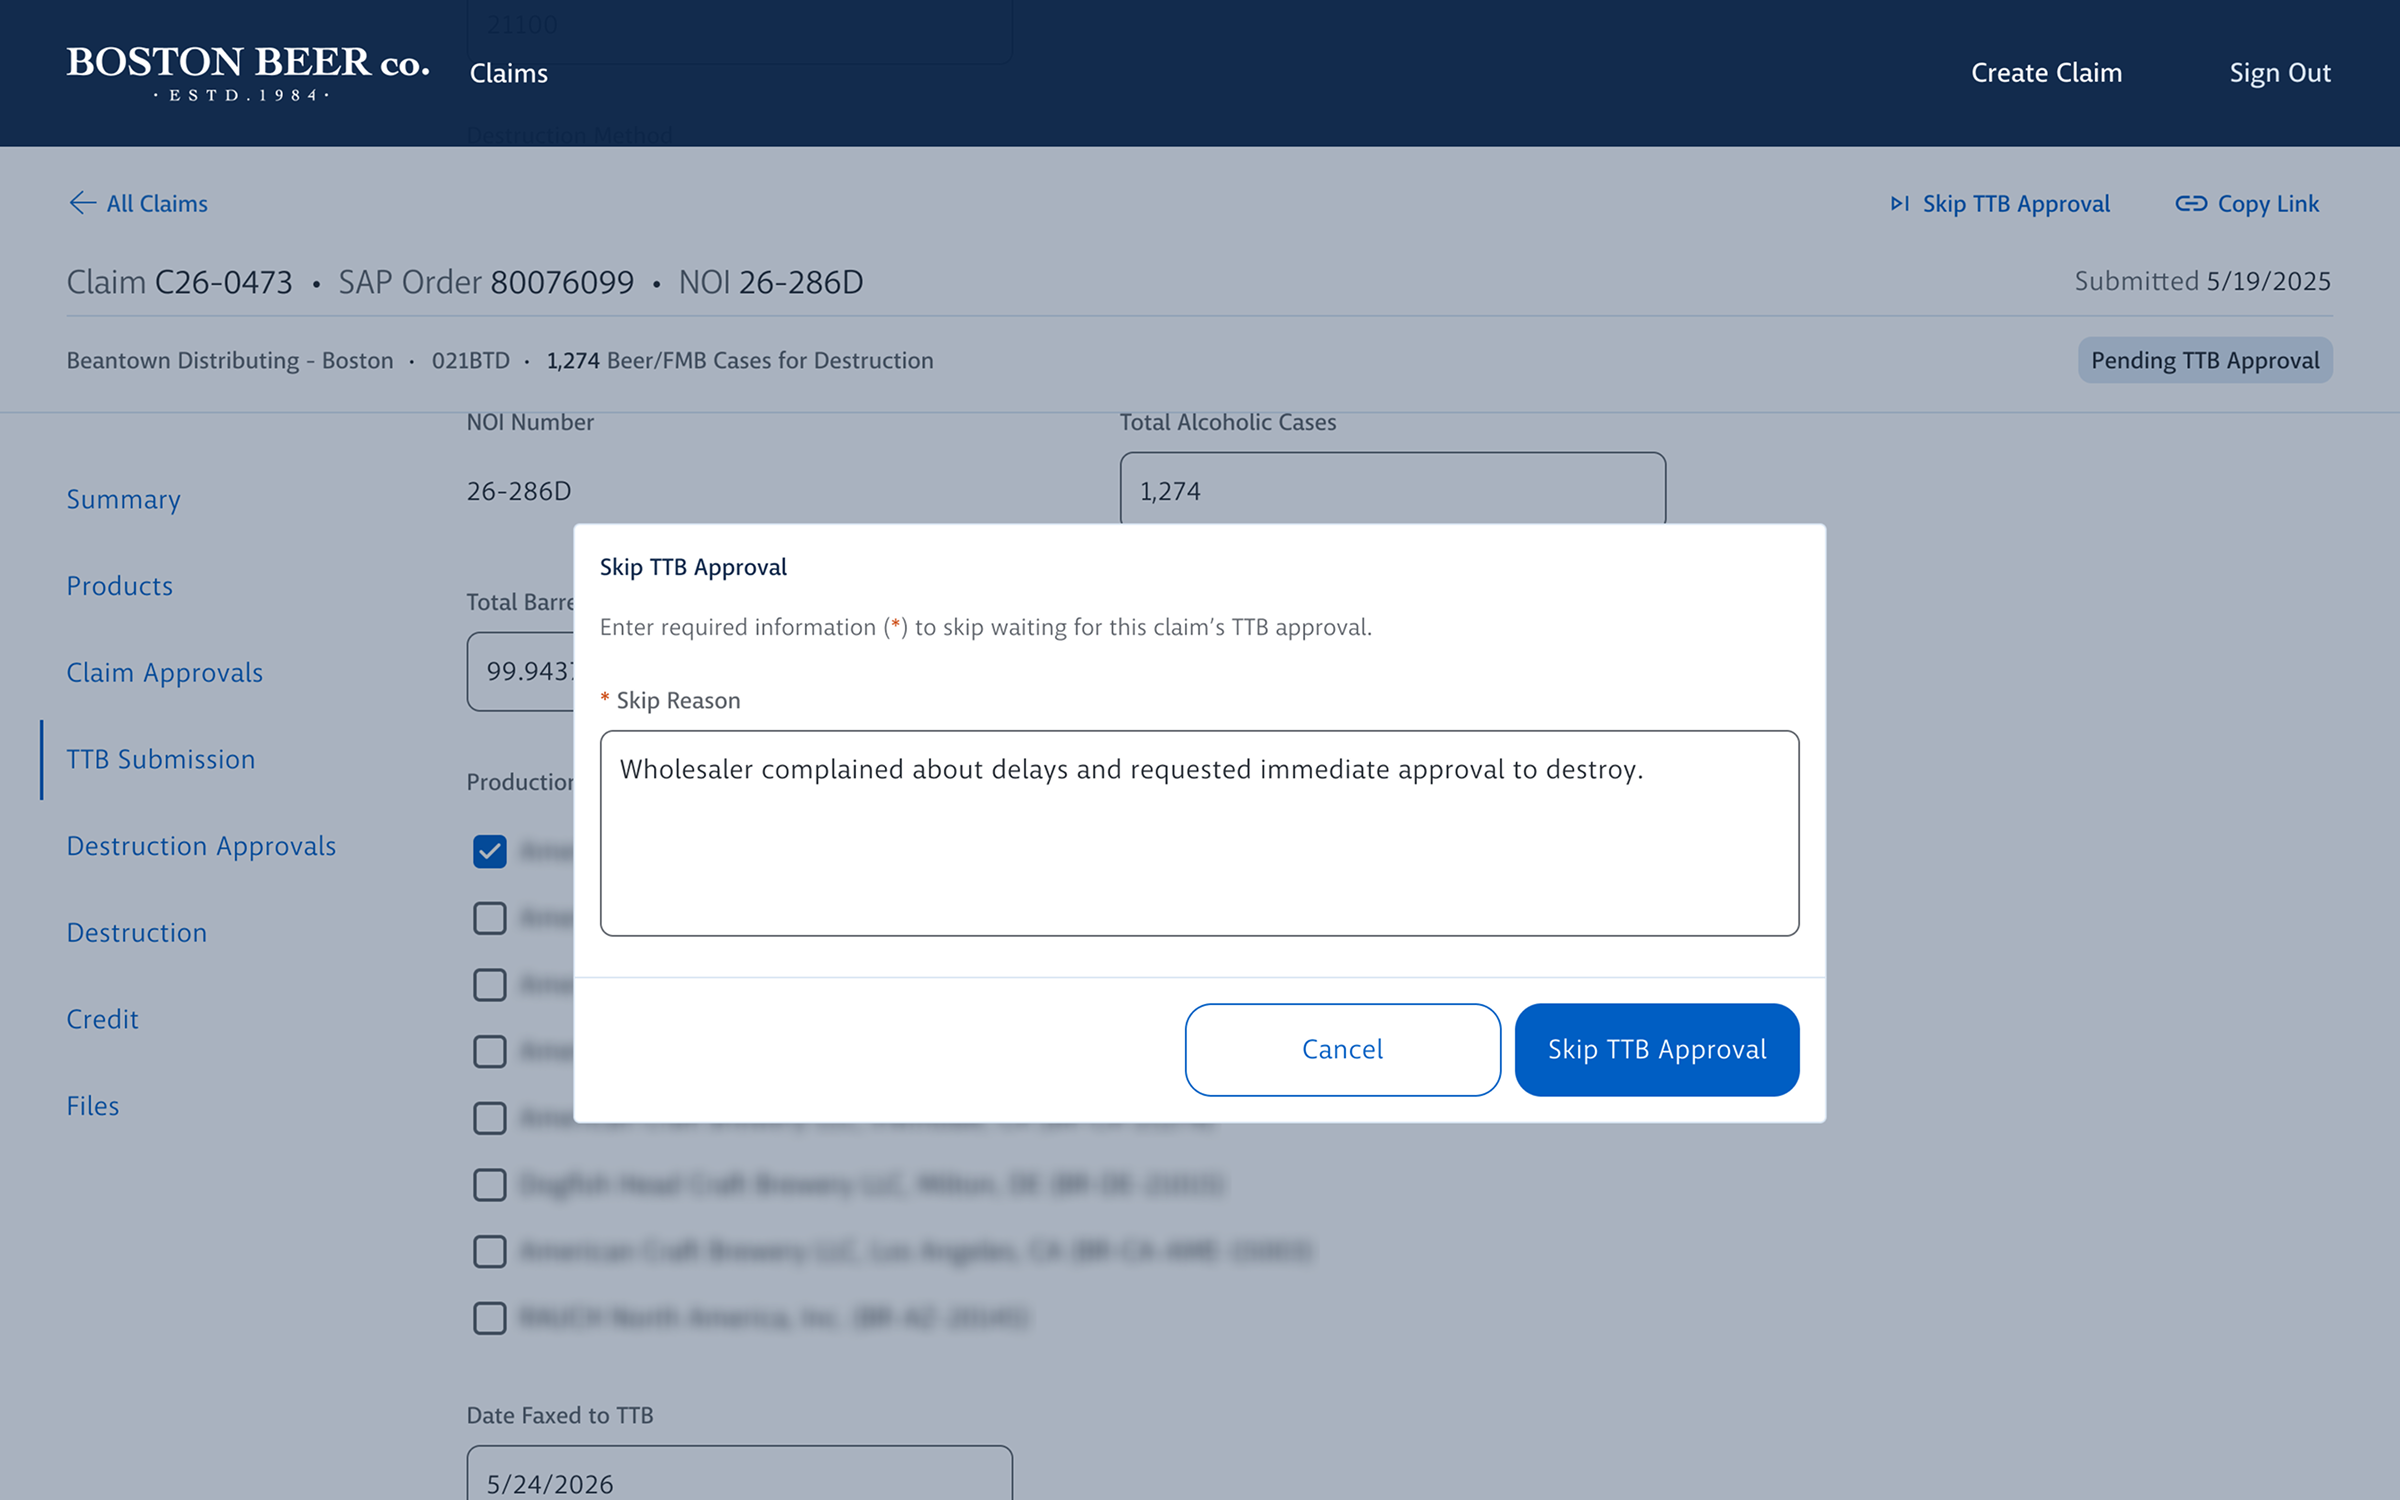
Task: Open the Products section
Action: pyautogui.click(x=120, y=586)
